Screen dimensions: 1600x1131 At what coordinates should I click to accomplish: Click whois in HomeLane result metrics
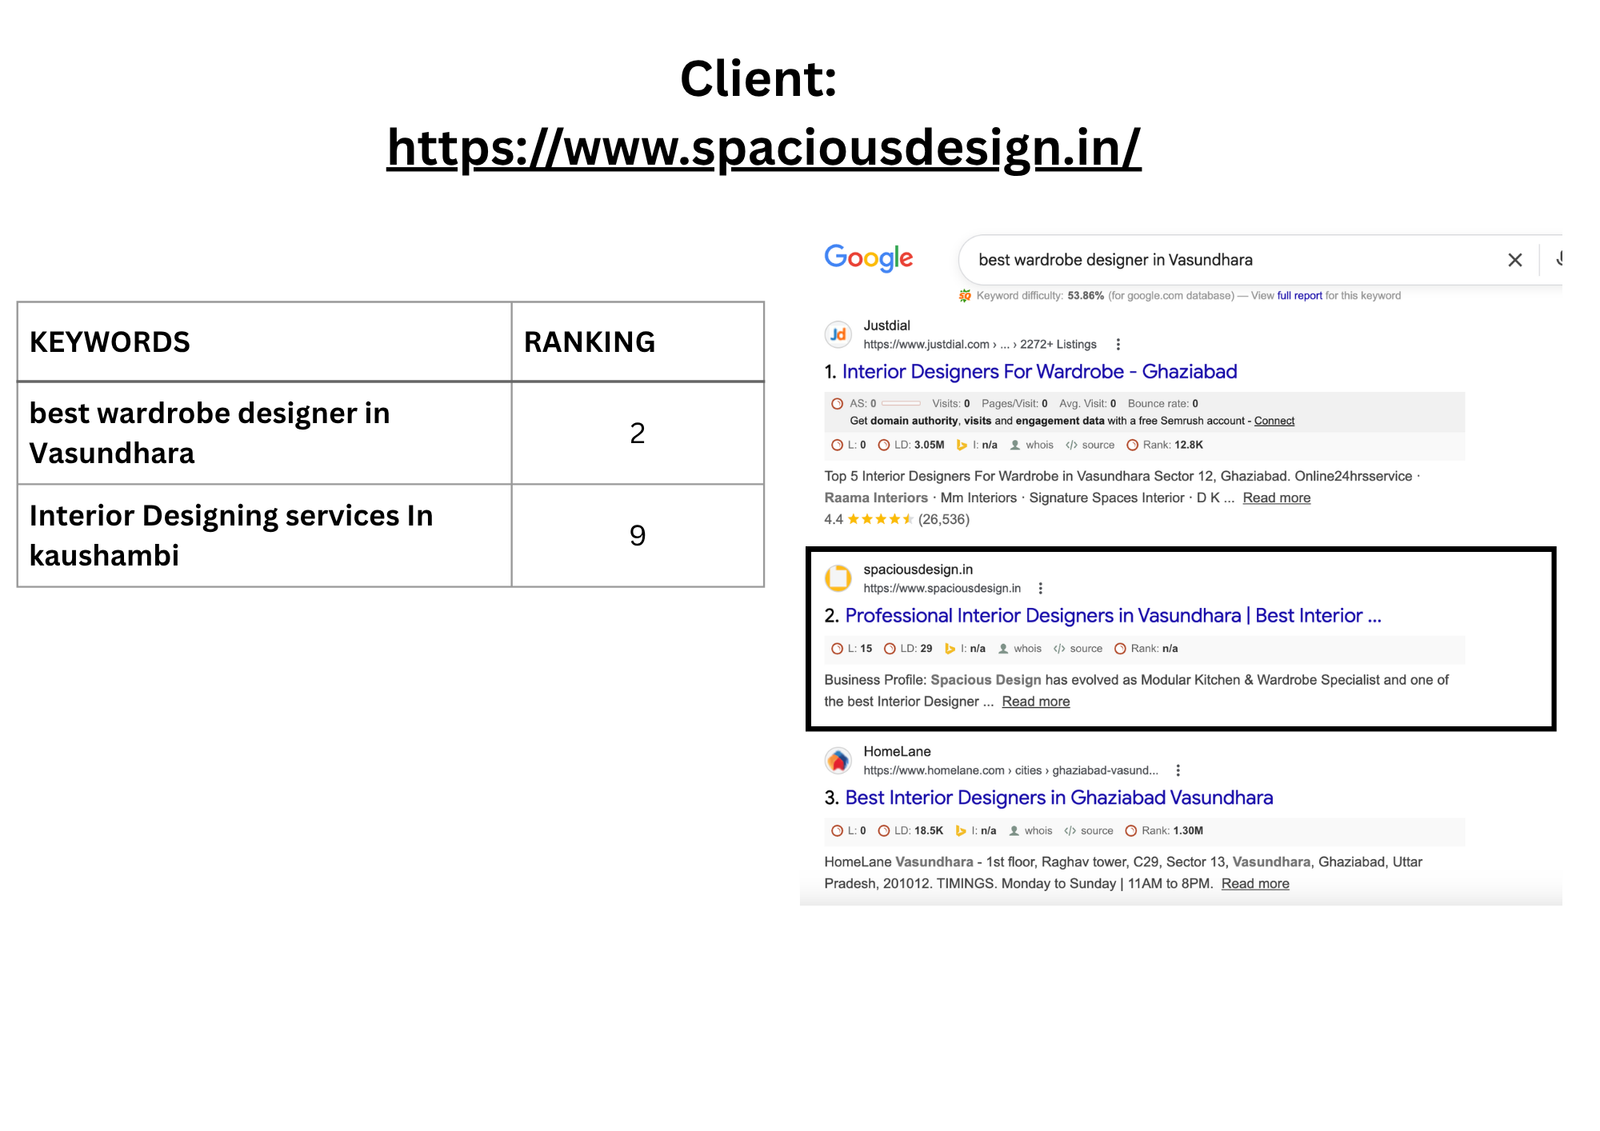click(x=1031, y=831)
